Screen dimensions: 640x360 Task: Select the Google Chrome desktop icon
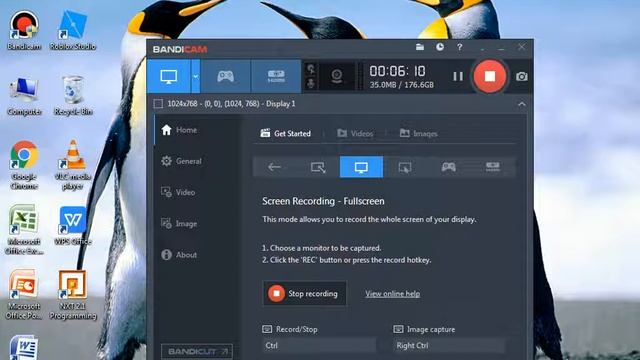click(24, 164)
